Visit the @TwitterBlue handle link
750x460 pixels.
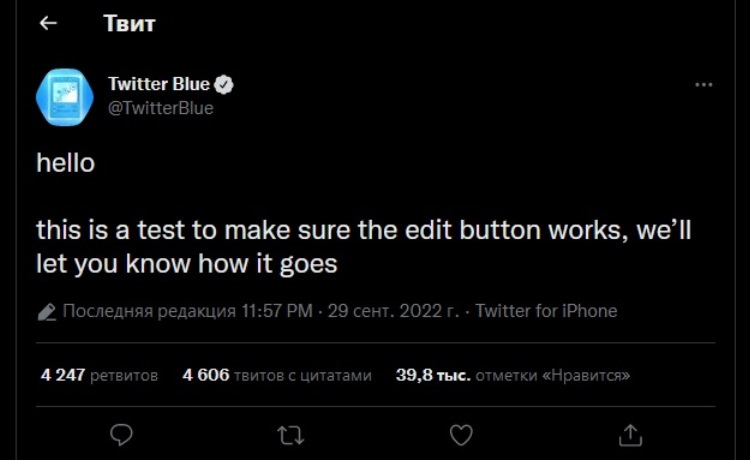161,108
